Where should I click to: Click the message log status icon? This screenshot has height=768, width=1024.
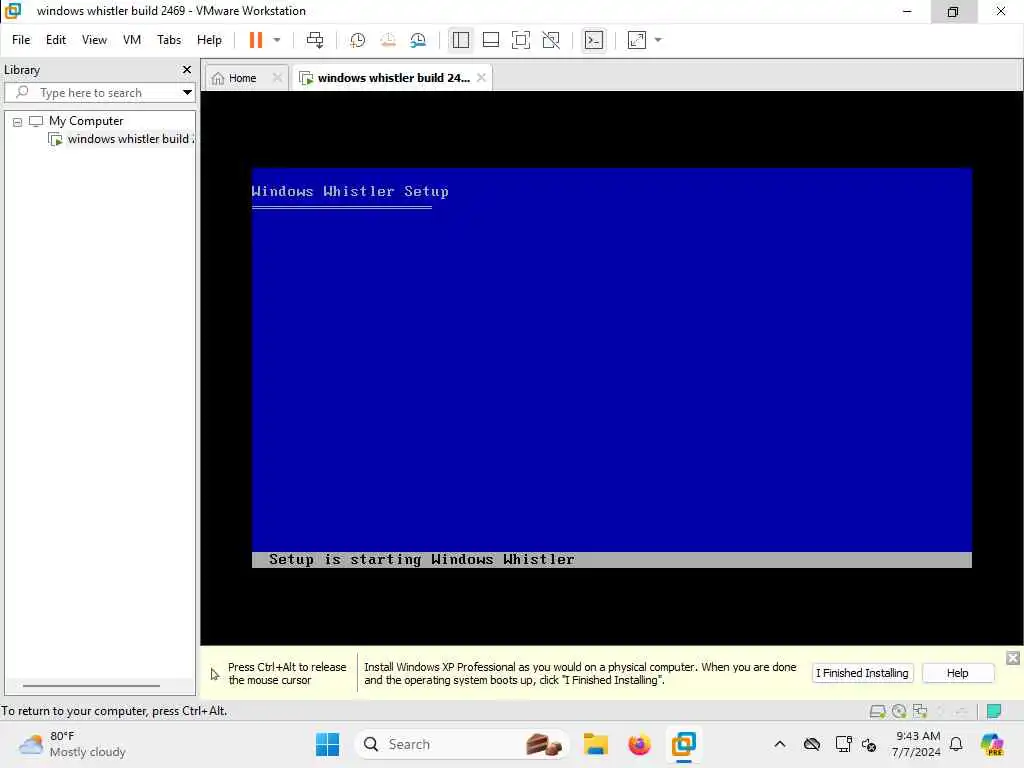(994, 711)
